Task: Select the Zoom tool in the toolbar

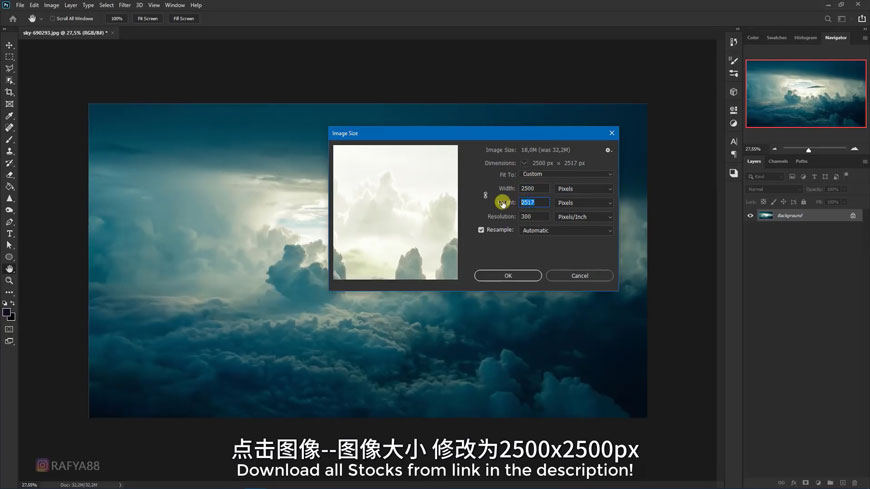Action: pyautogui.click(x=10, y=280)
